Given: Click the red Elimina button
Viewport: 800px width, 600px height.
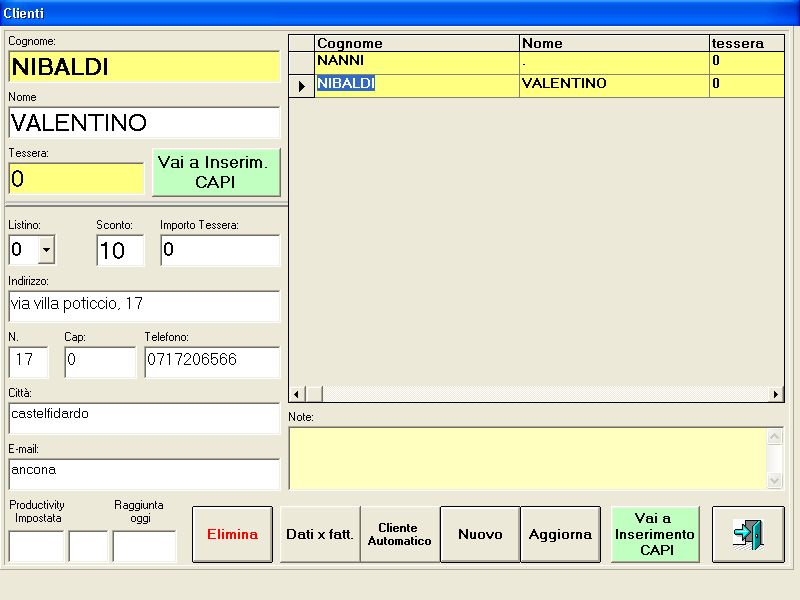Looking at the screenshot, I should (x=232, y=534).
